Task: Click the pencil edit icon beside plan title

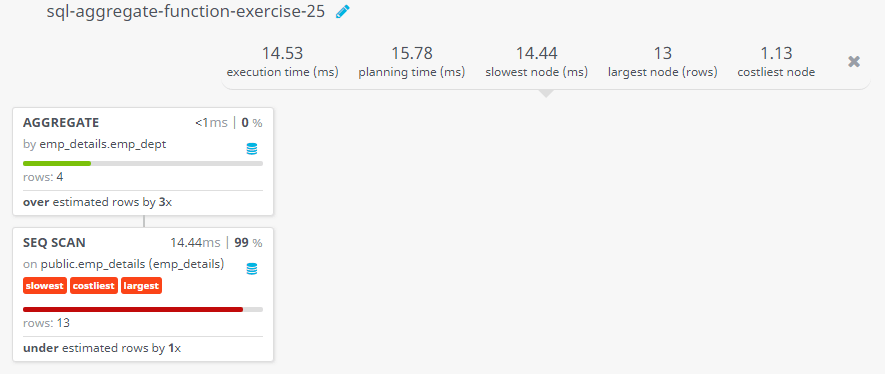Action: 343,11
